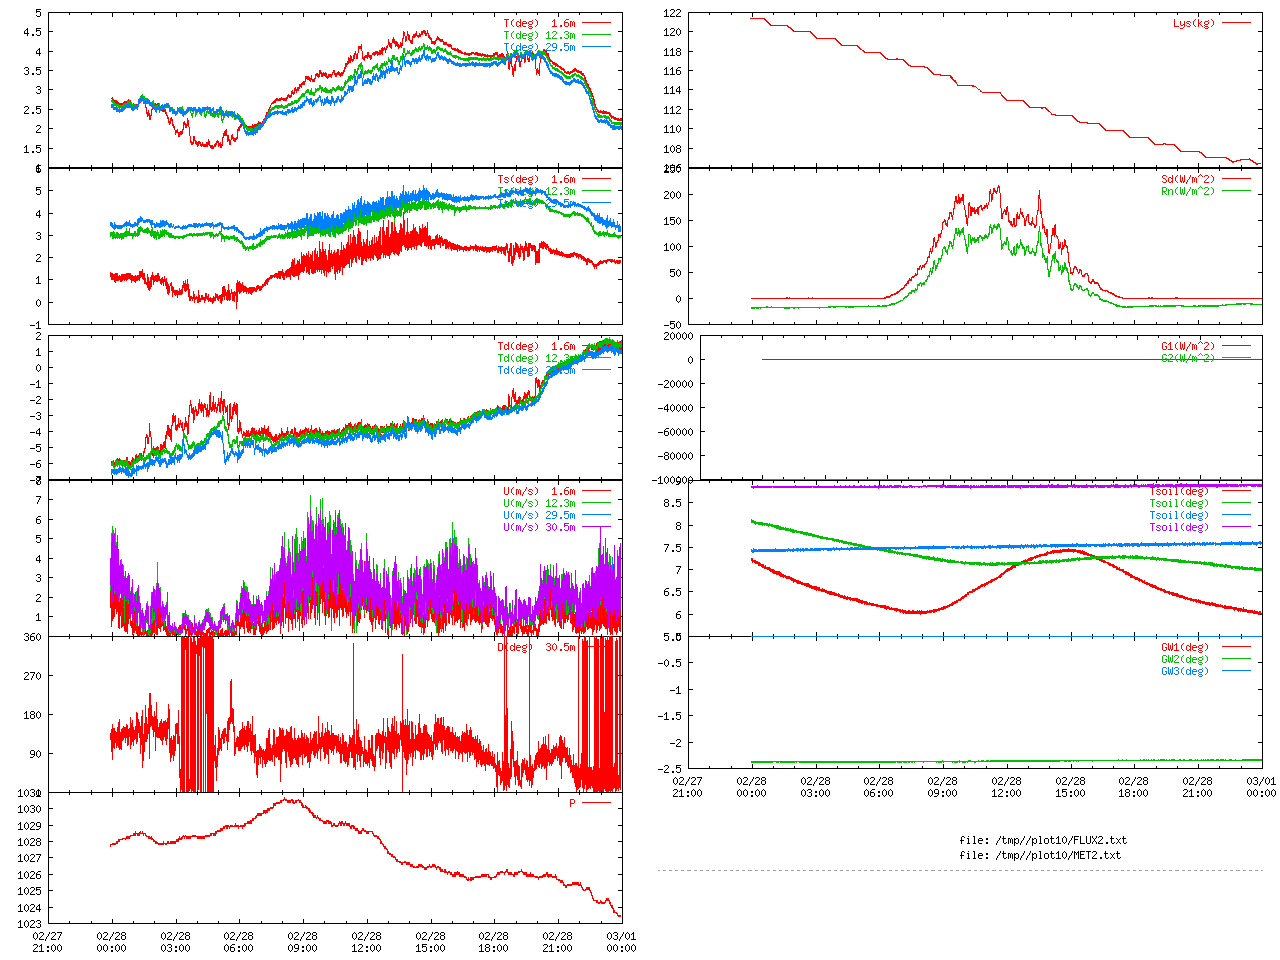Select the file path ending in MET2.txt
Screen dimensions: 1280x960
click(1040, 856)
